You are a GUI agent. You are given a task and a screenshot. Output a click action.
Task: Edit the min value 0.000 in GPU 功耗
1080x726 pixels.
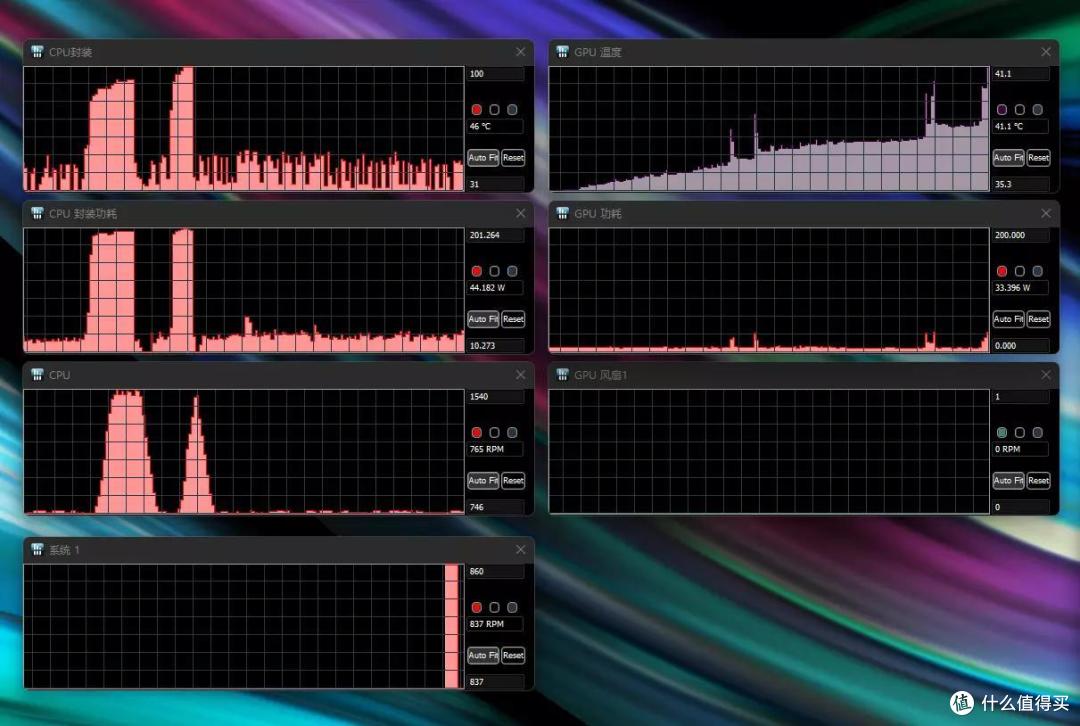point(1021,345)
